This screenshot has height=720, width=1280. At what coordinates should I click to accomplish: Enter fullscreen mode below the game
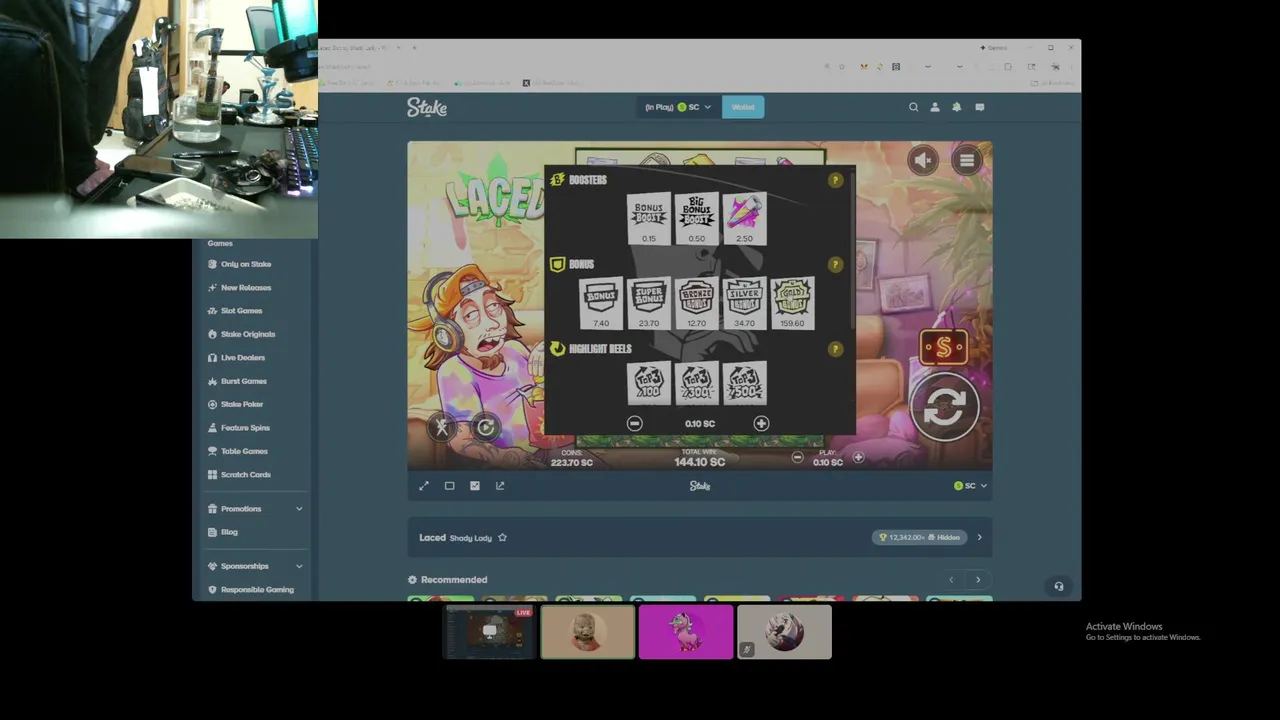(423, 486)
